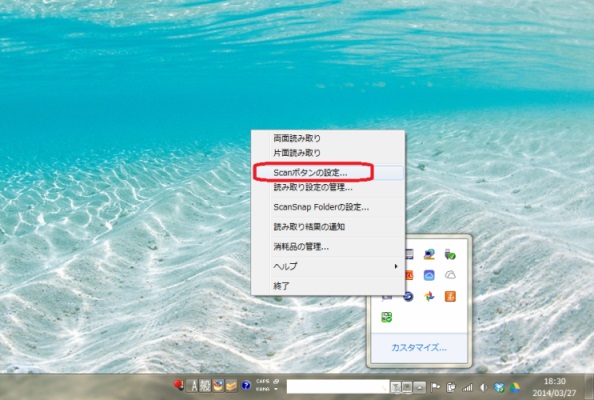The height and width of the screenshot is (400, 594).
Task: Click the USB safely remove hardware icon
Action: (x=450, y=255)
